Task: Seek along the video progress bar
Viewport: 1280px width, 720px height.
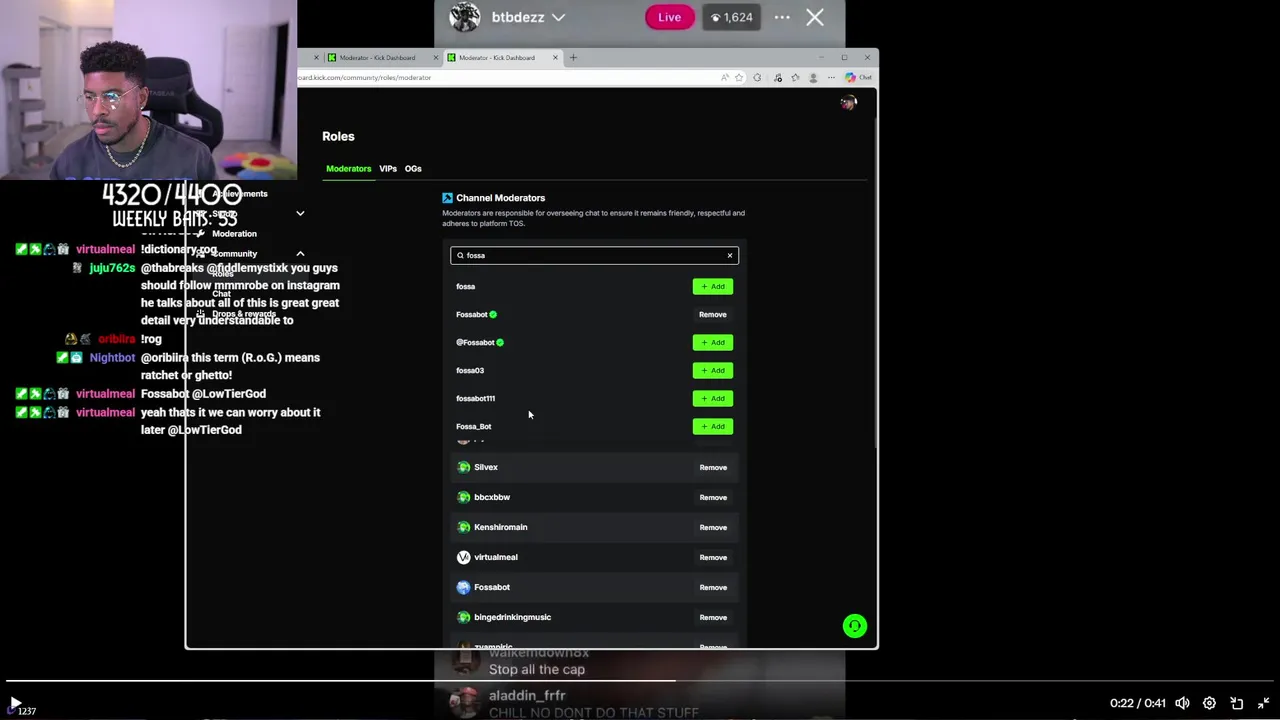Action: tap(640, 682)
